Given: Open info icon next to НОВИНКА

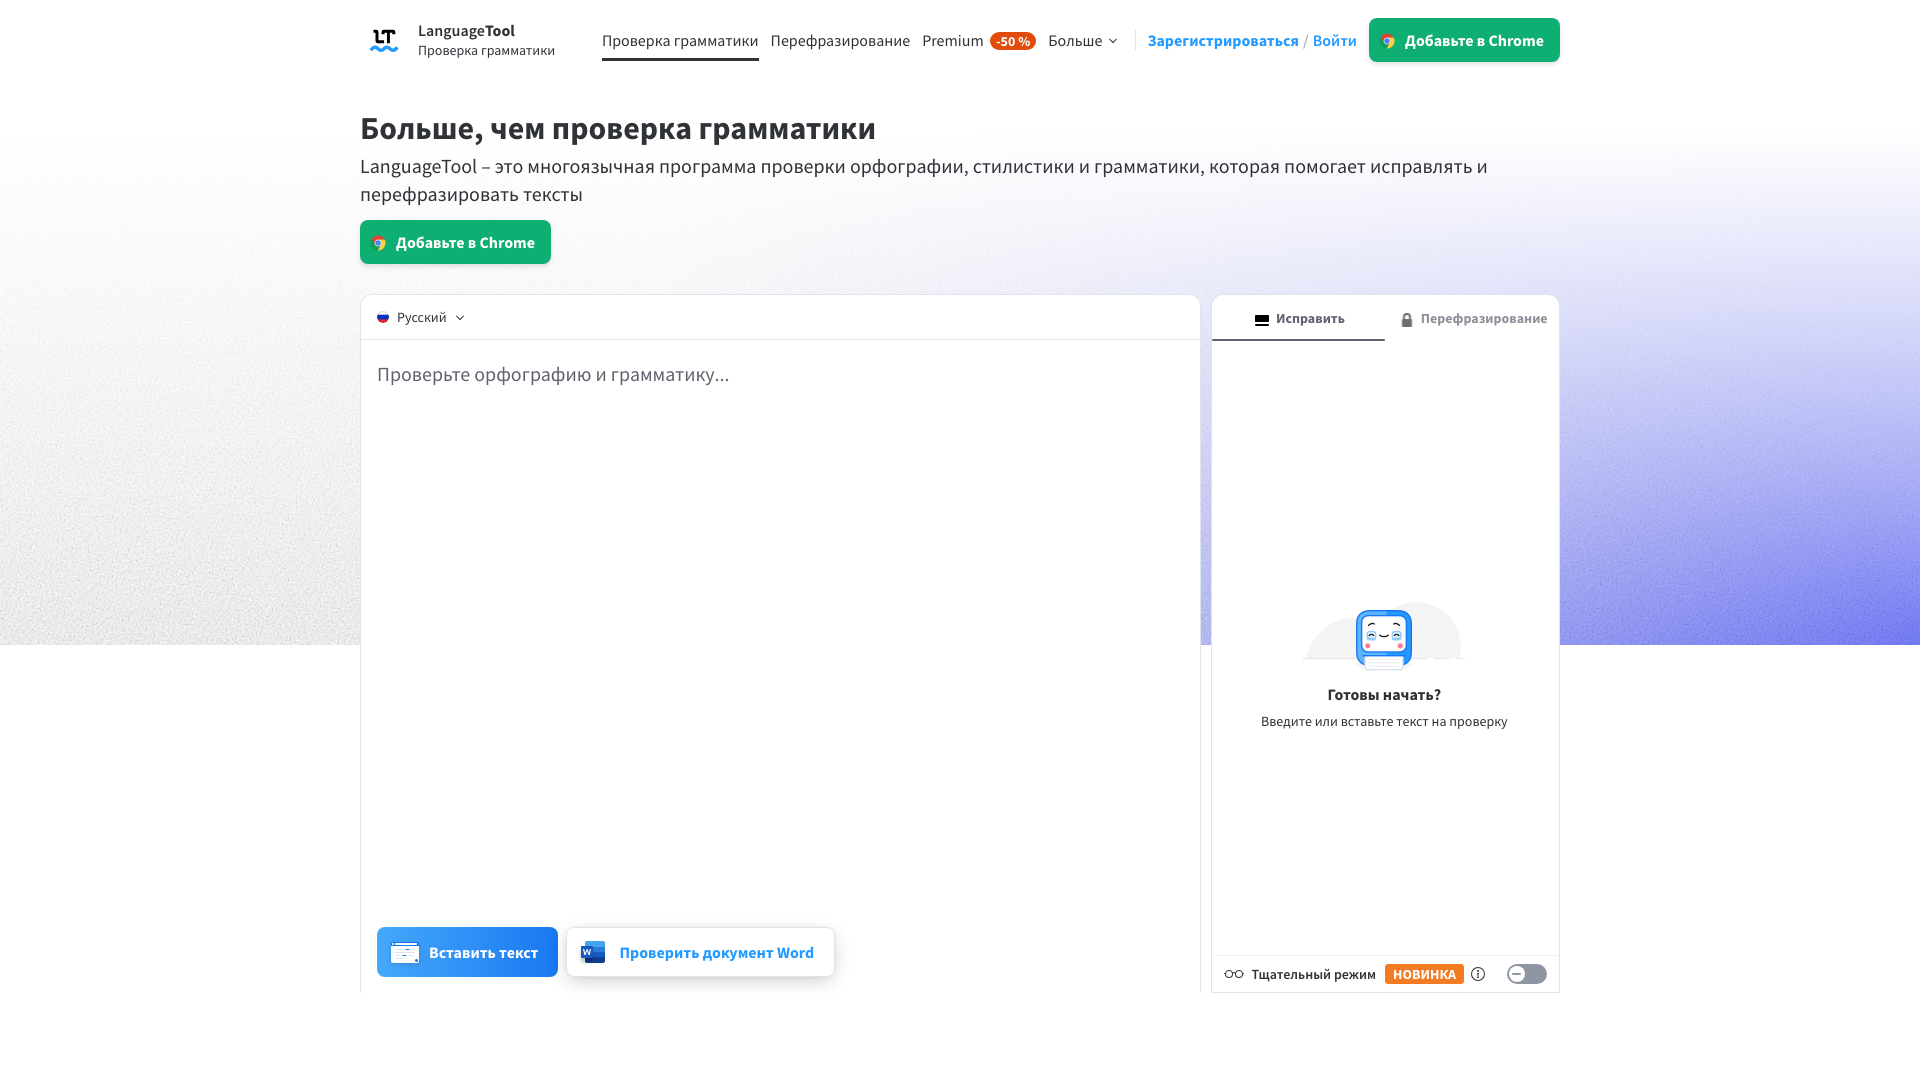Looking at the screenshot, I should point(1478,974).
